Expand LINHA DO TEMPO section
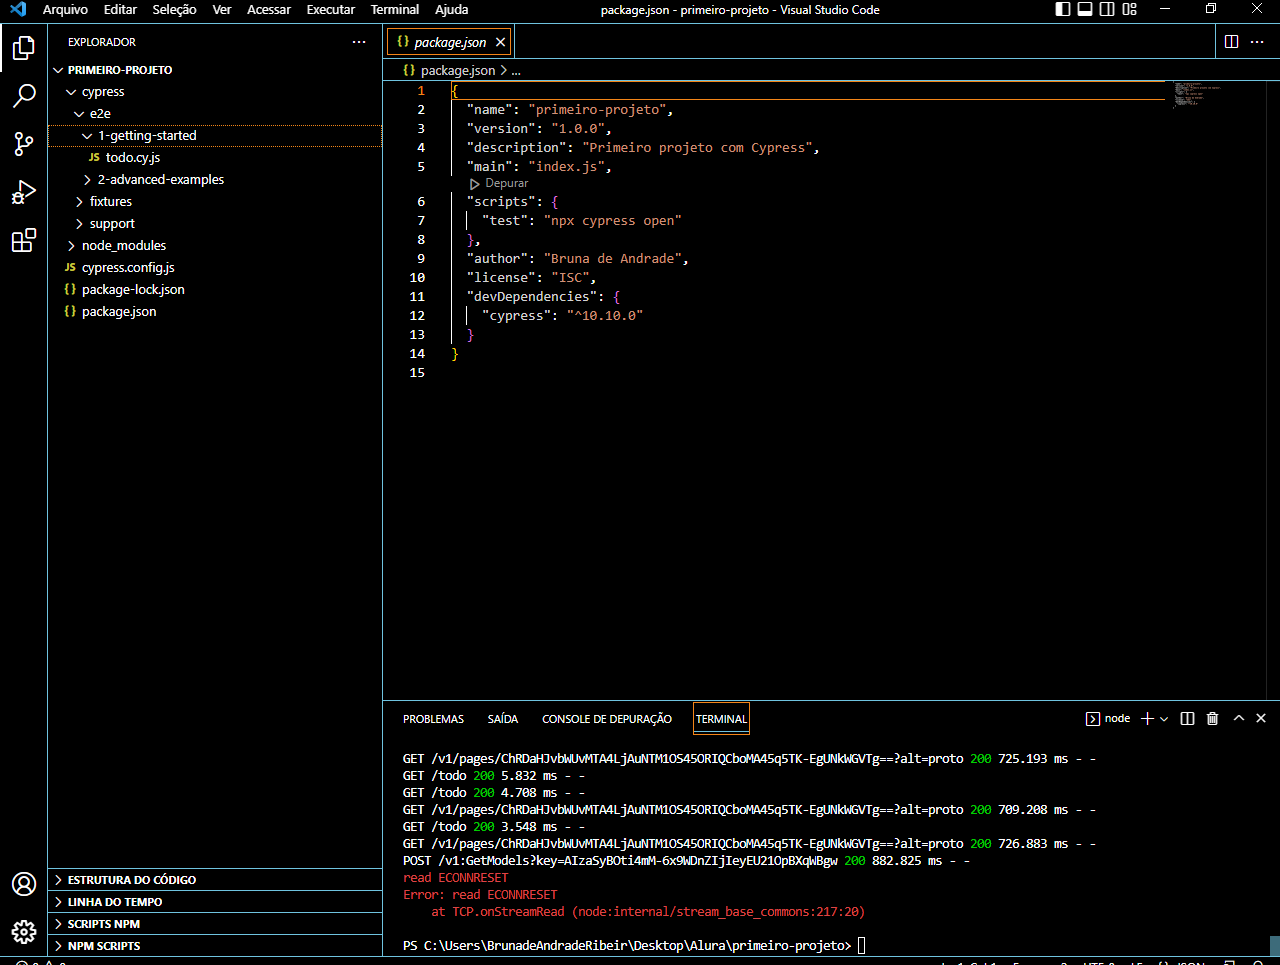Viewport: 1280px width, 965px height. [x=215, y=902]
